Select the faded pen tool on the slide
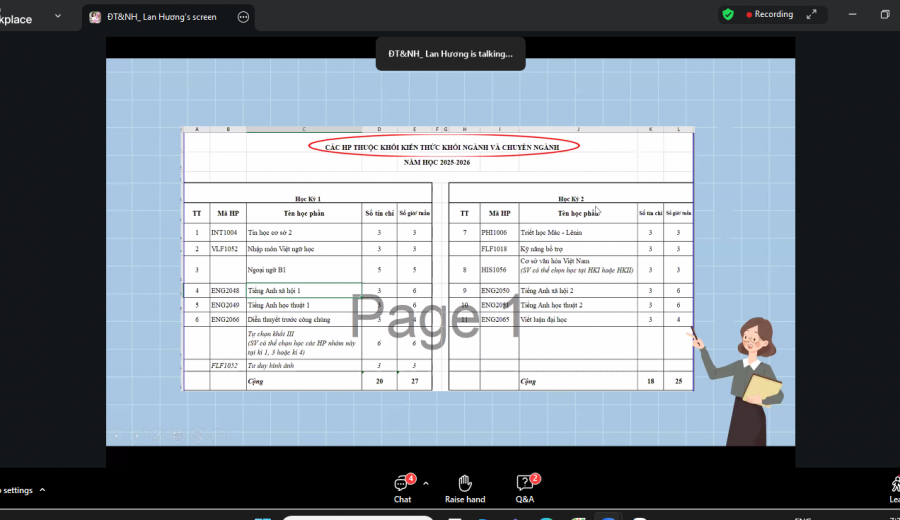The image size is (900, 520). tap(157, 436)
